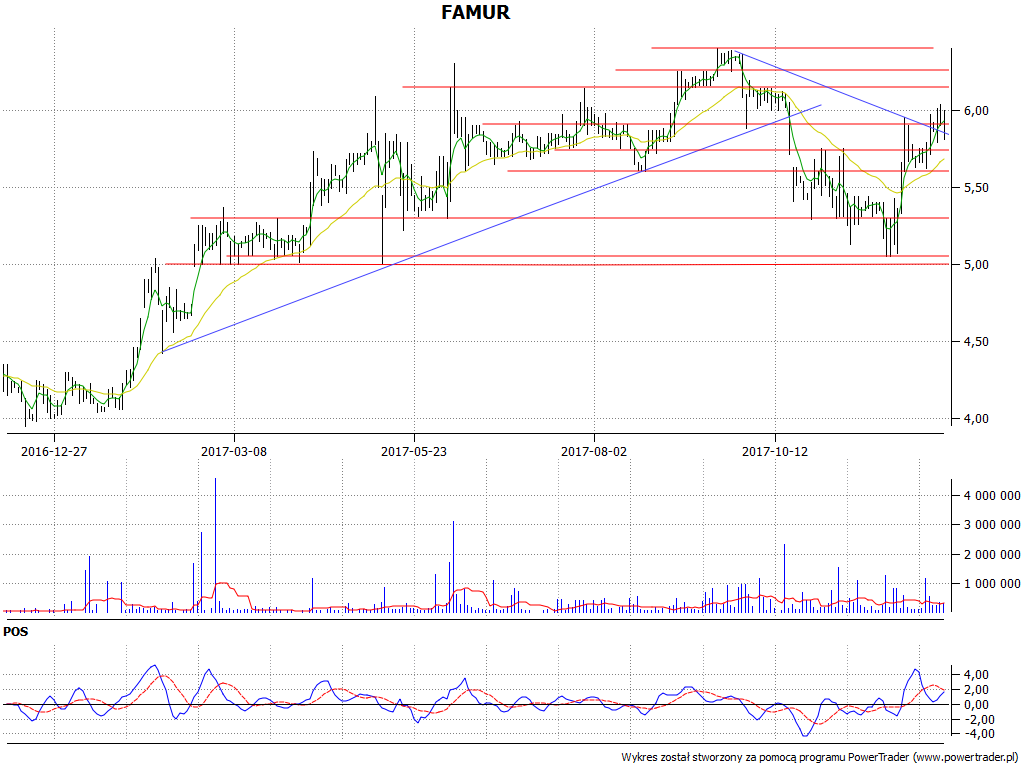Image resolution: width=1024 pixels, height=768 pixels.
Task: Click the 1 000 000 volume label
Action: 992,584
